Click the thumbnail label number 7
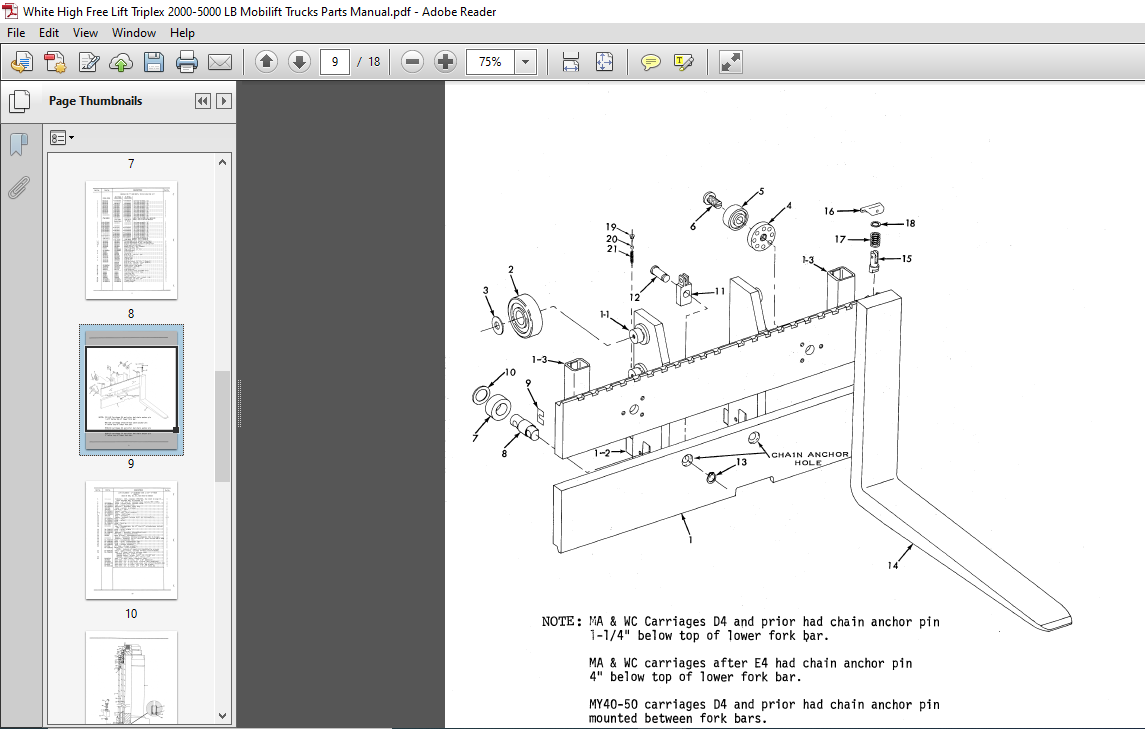This screenshot has height=729, width=1145. [131, 164]
